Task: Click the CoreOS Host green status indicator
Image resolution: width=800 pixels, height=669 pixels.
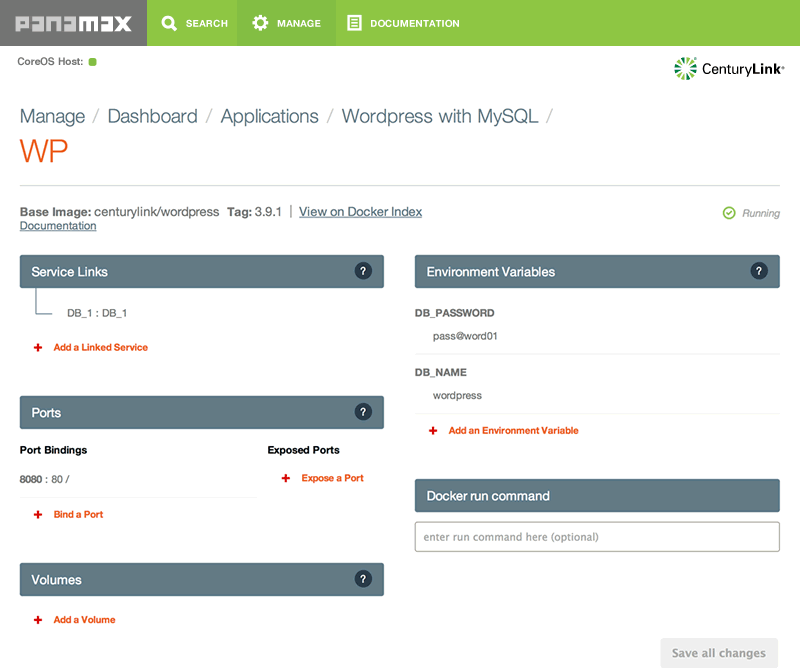Action: click(92, 62)
